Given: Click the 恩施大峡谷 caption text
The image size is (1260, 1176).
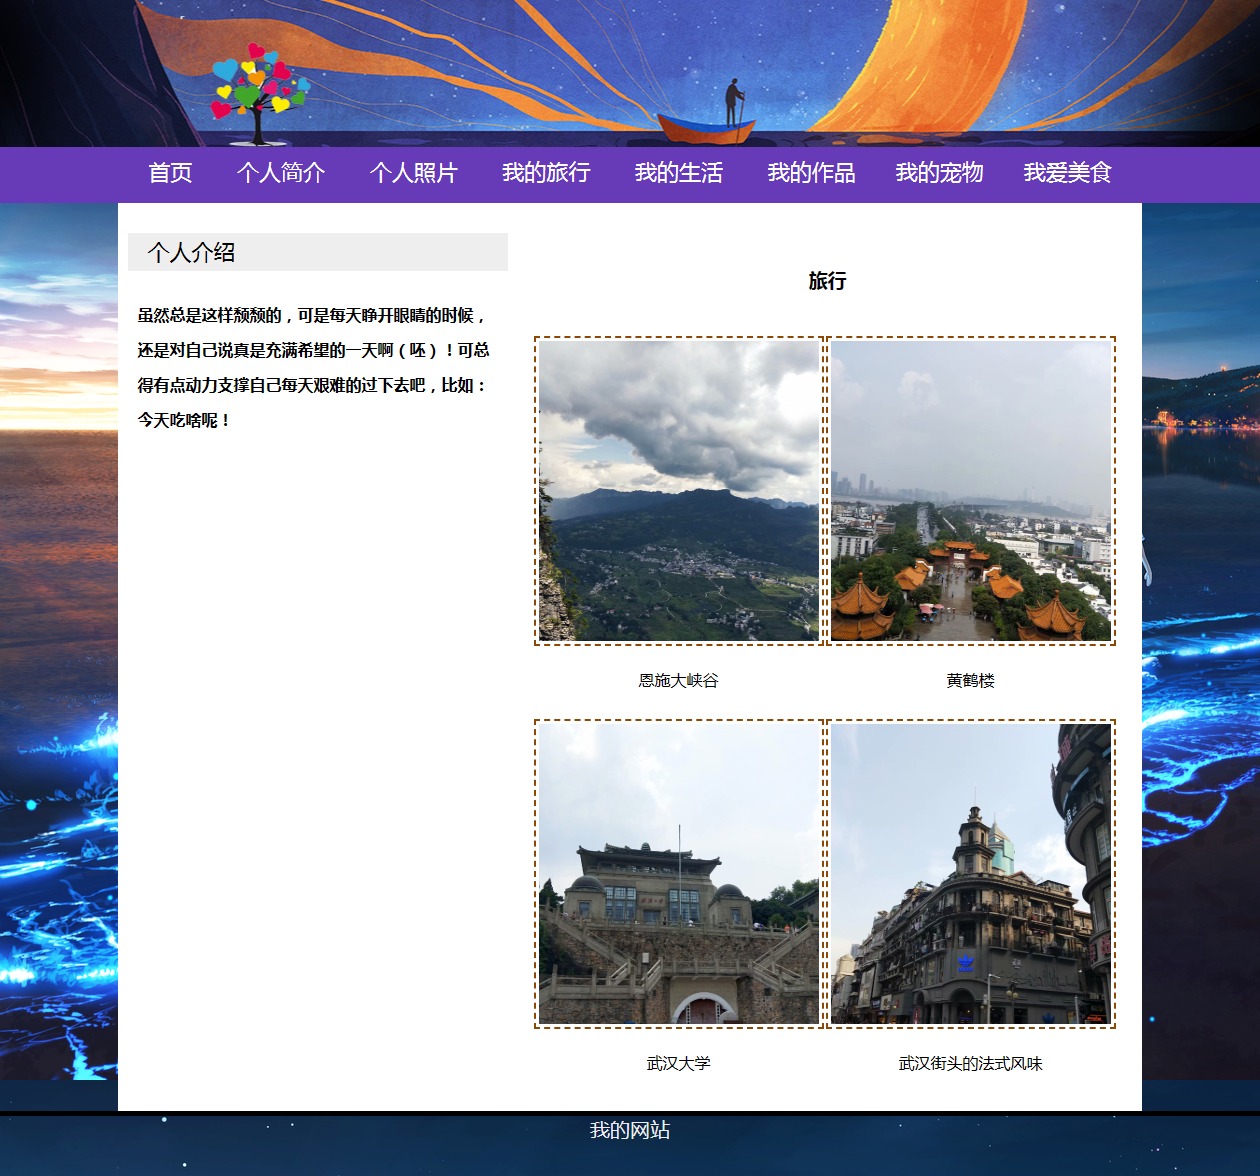Looking at the screenshot, I should pos(678,681).
